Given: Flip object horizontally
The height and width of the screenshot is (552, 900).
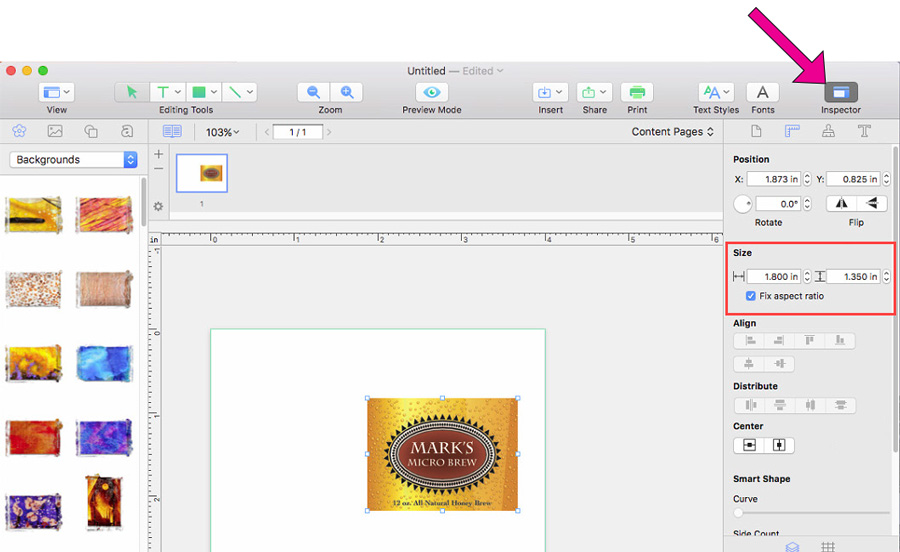Looking at the screenshot, I should point(841,203).
